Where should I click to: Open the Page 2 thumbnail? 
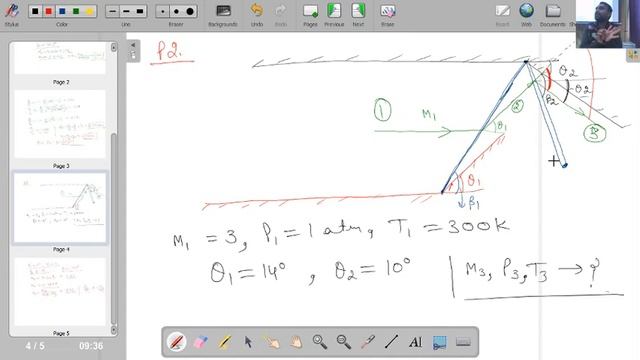[x=60, y=58]
